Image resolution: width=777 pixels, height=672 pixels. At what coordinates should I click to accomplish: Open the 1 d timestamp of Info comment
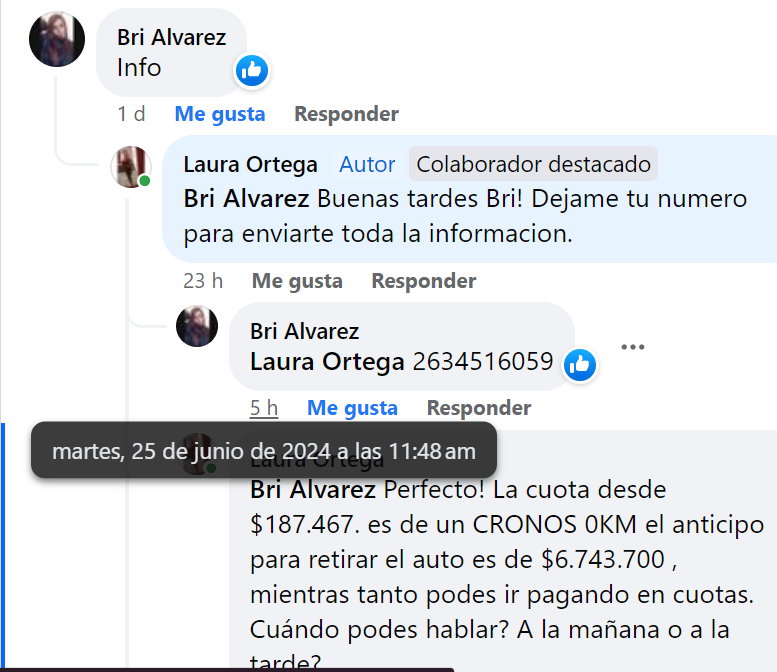[x=131, y=114]
